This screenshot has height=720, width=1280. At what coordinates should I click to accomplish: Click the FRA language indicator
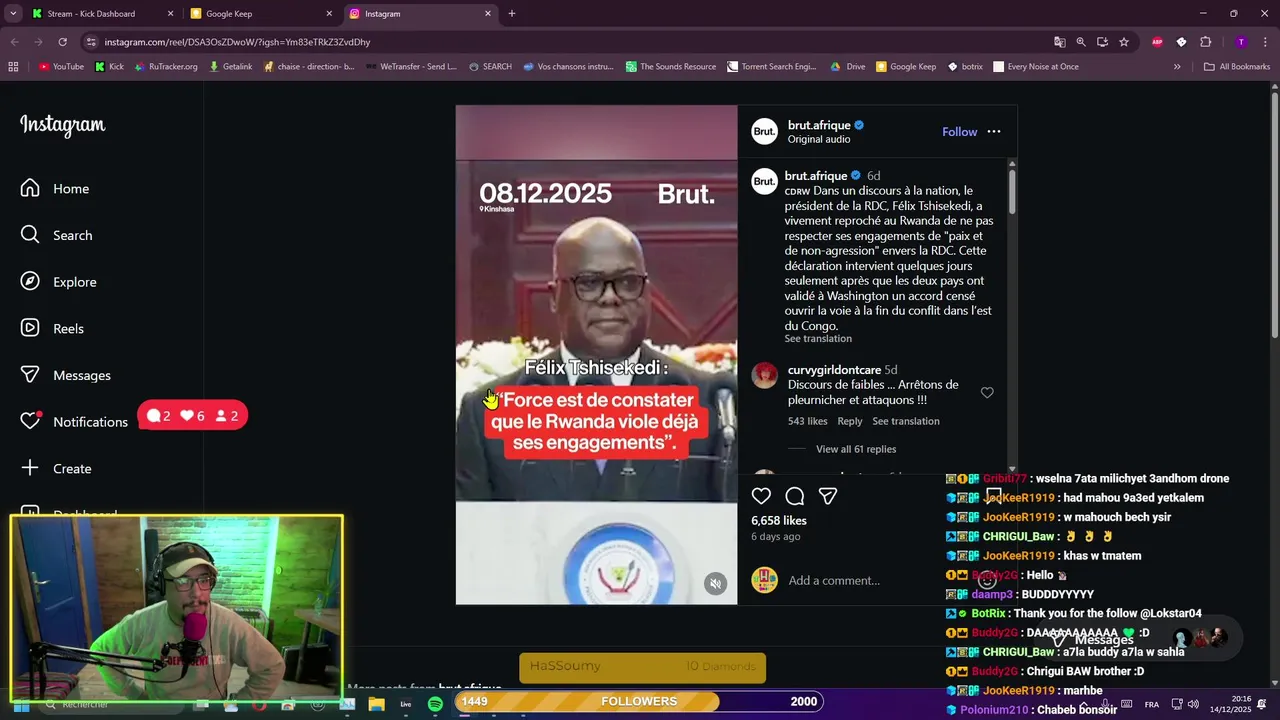[x=1151, y=704]
